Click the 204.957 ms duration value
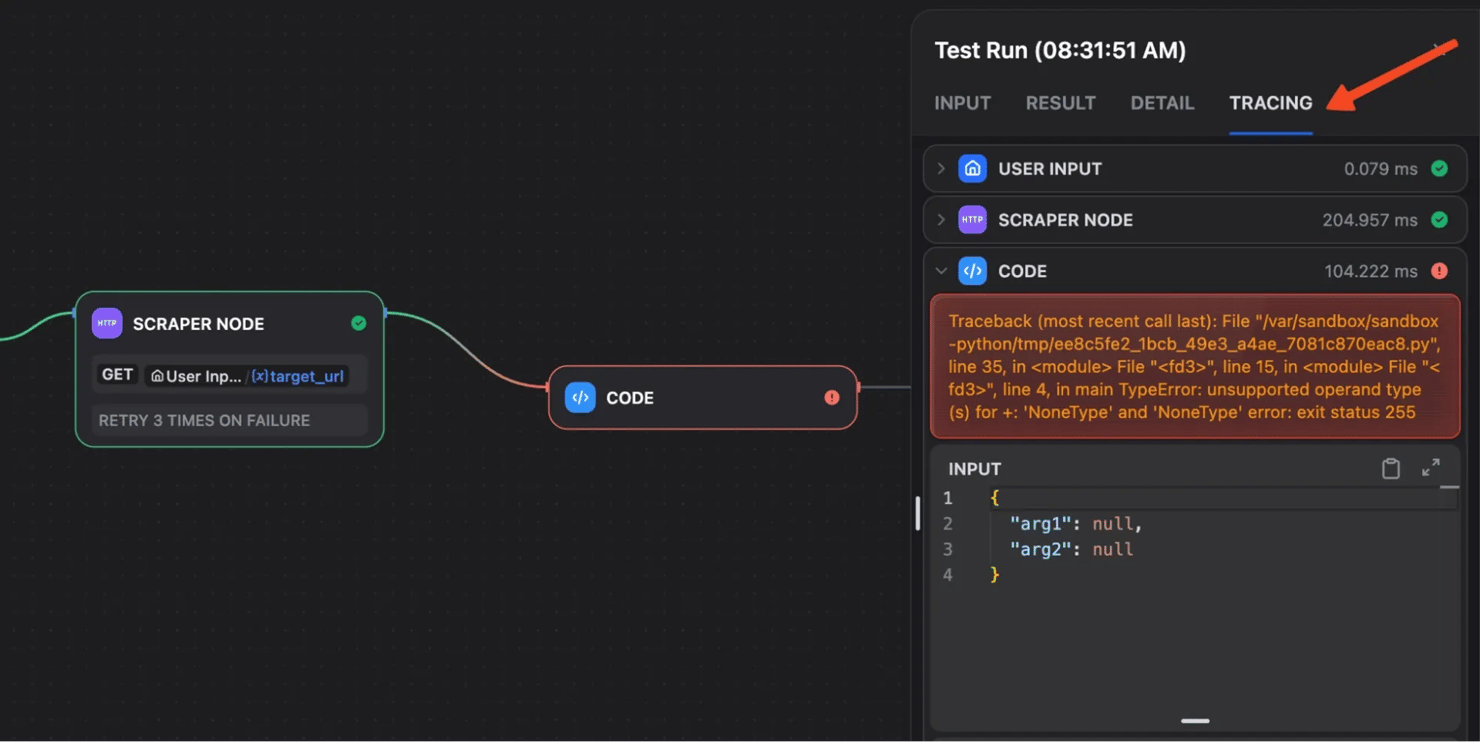 click(x=1369, y=220)
